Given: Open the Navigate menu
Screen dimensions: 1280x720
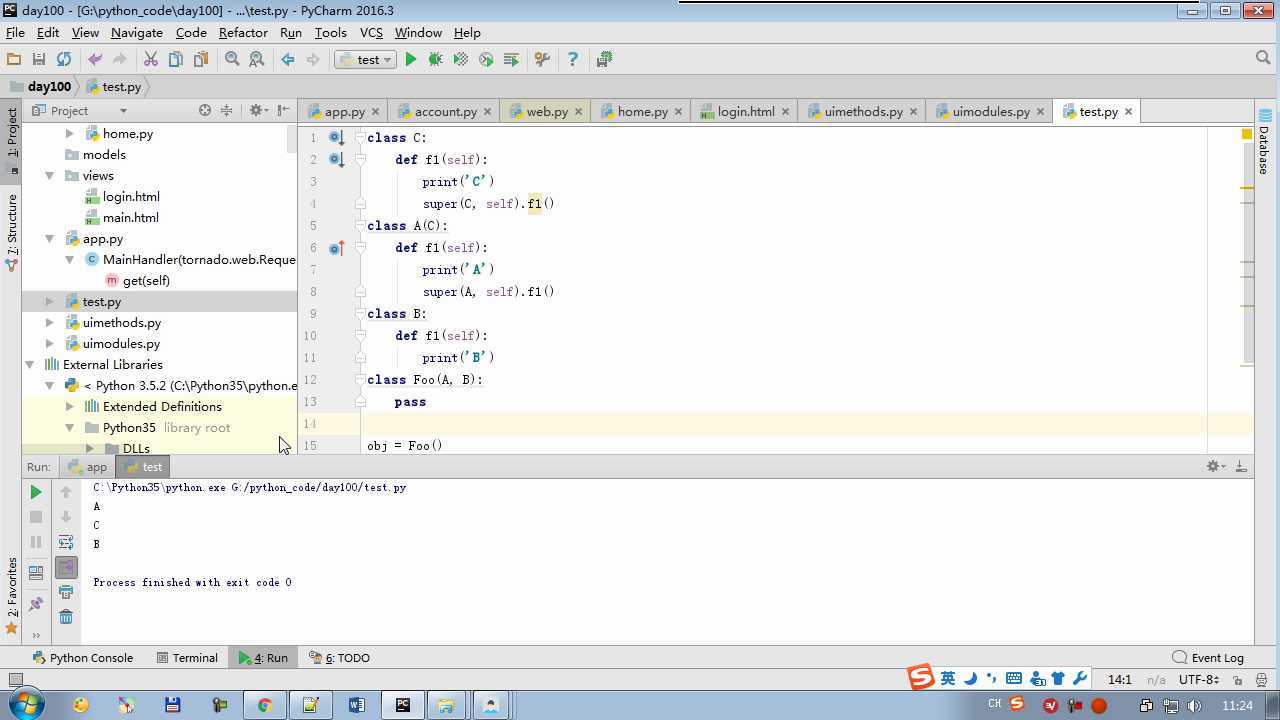Looking at the screenshot, I should point(136,33).
